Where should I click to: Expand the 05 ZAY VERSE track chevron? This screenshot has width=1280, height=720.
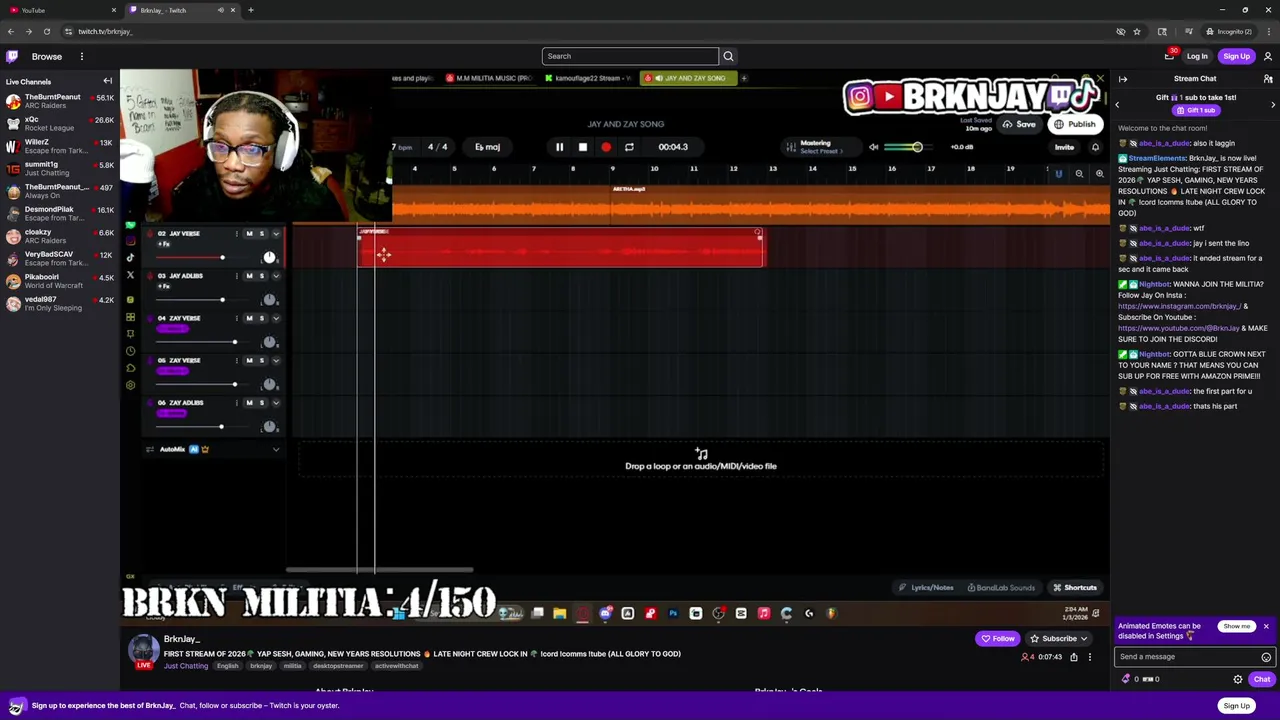point(276,360)
